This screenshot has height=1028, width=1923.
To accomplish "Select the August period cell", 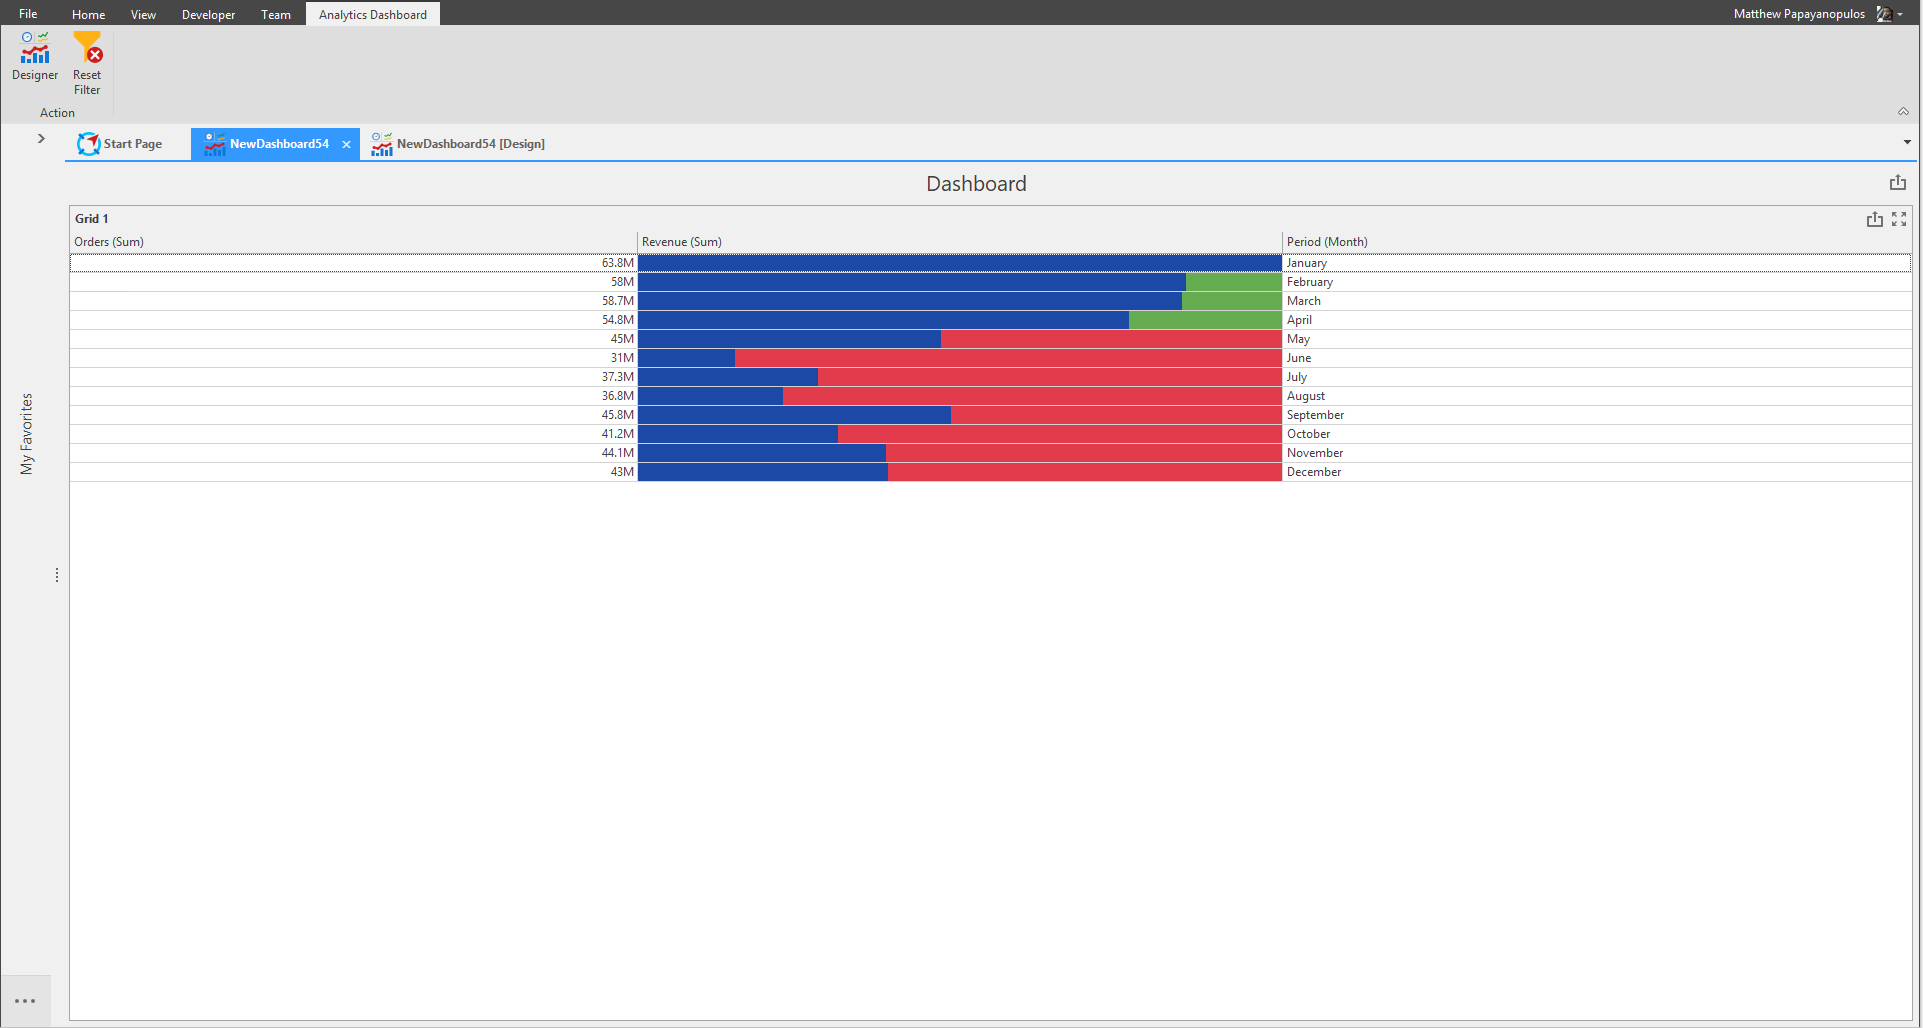I will (1597, 396).
